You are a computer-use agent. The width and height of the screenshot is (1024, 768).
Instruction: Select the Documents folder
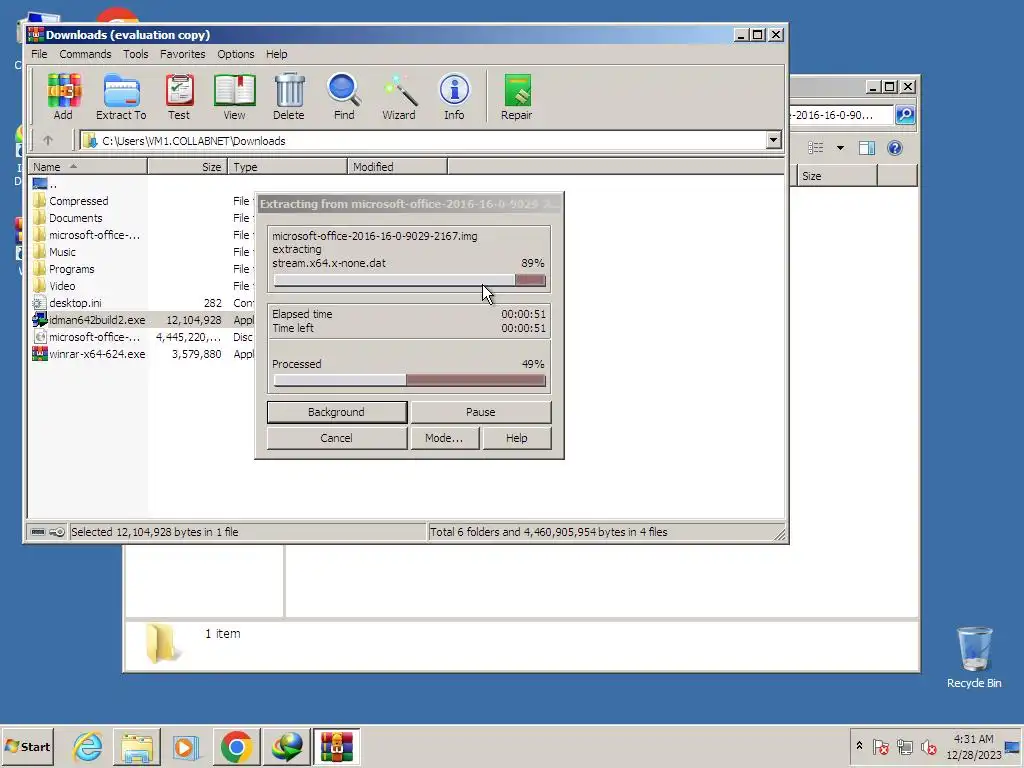tap(68, 218)
